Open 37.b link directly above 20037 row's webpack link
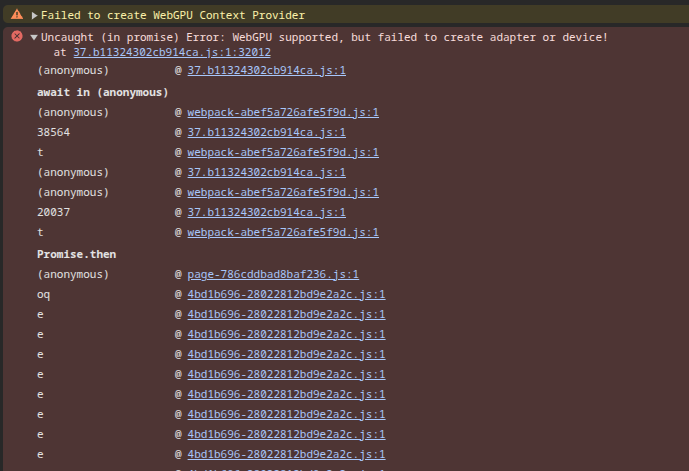Viewport: 689px width, 471px height. tap(266, 172)
